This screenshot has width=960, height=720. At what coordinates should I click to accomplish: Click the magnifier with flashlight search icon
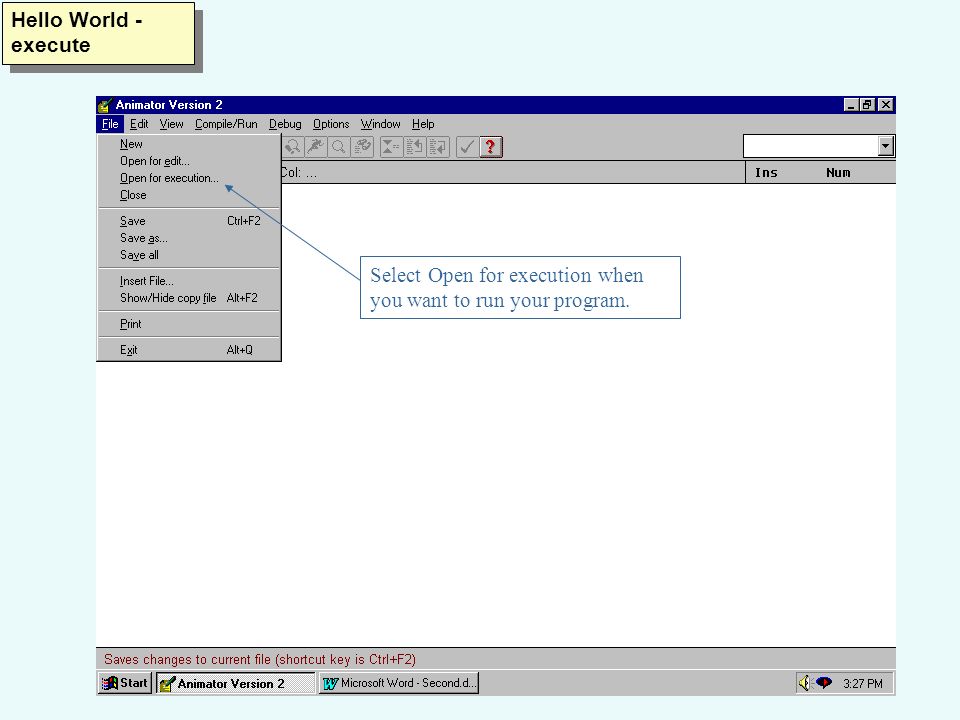tap(293, 147)
